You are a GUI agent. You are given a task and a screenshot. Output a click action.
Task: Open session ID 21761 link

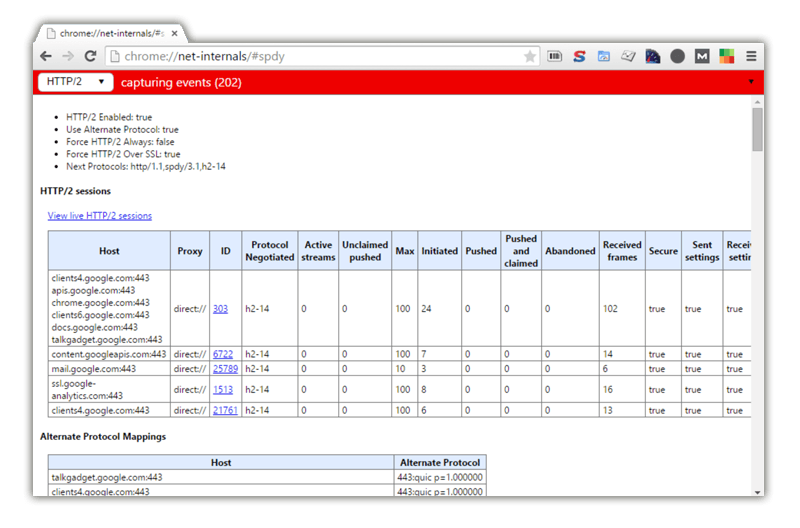coord(226,410)
